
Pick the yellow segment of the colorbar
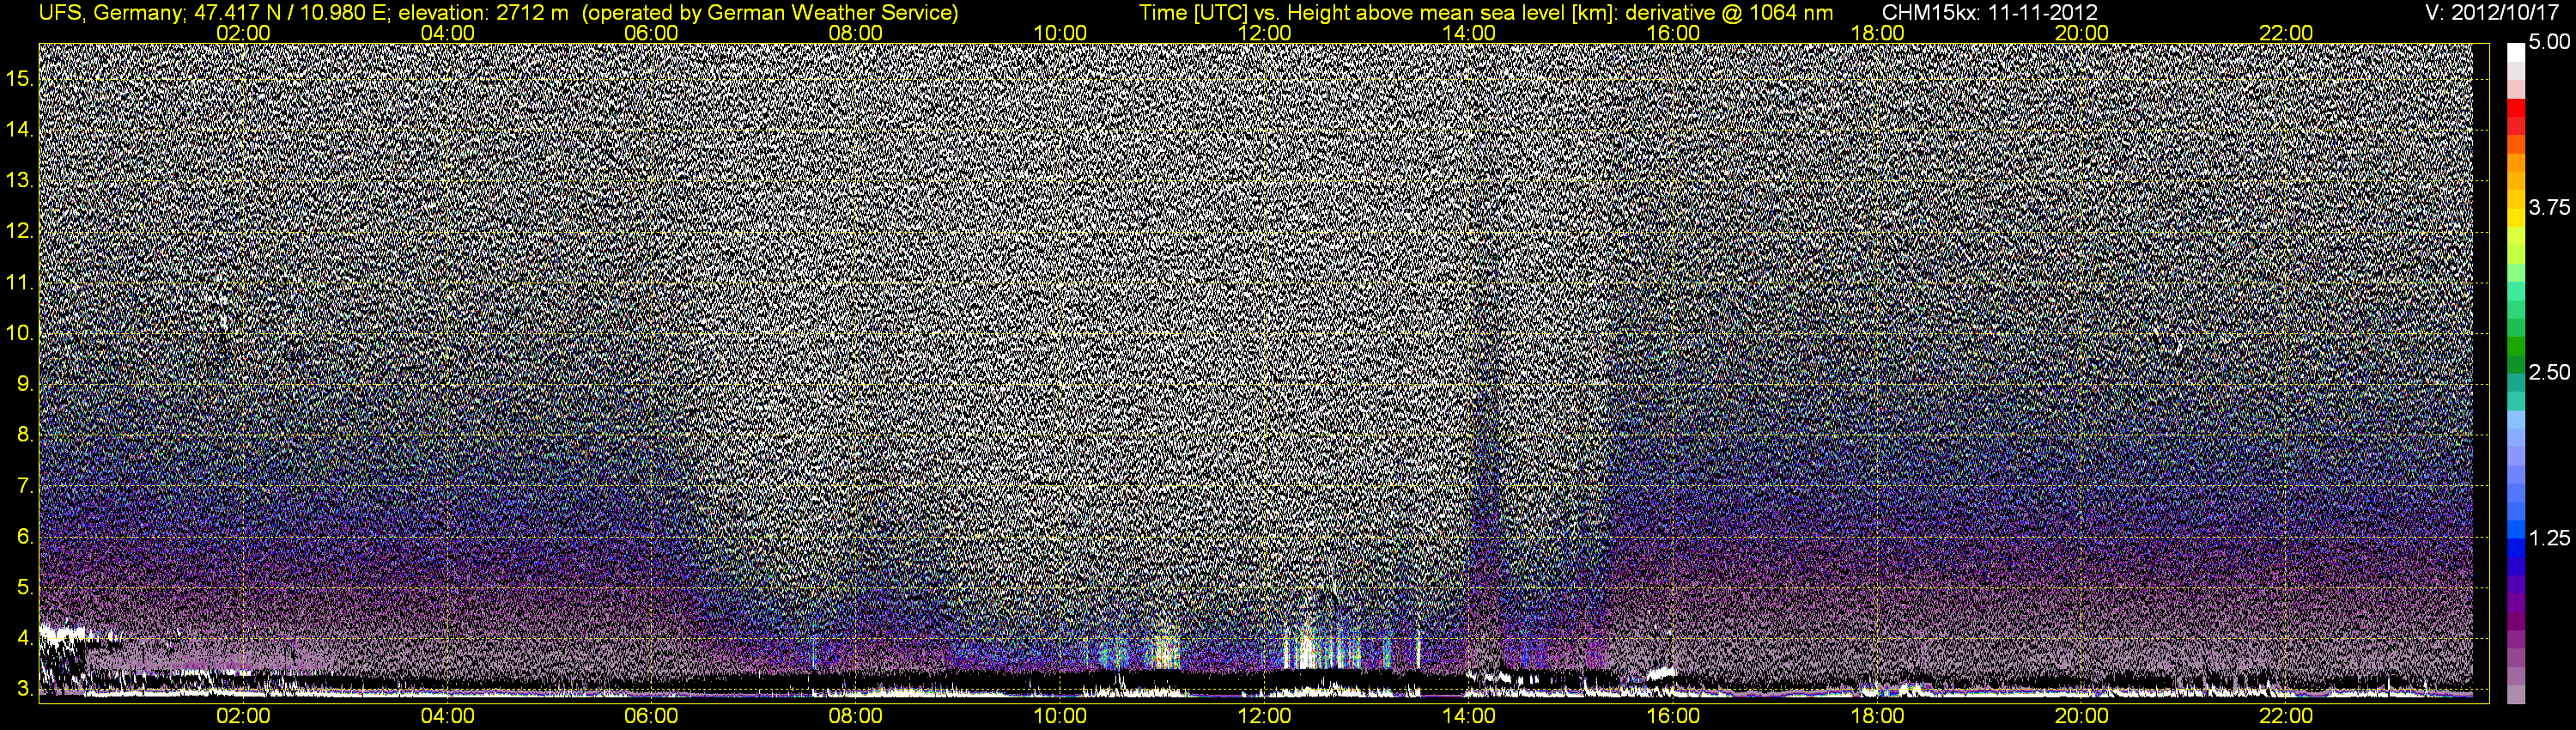pos(2516,216)
